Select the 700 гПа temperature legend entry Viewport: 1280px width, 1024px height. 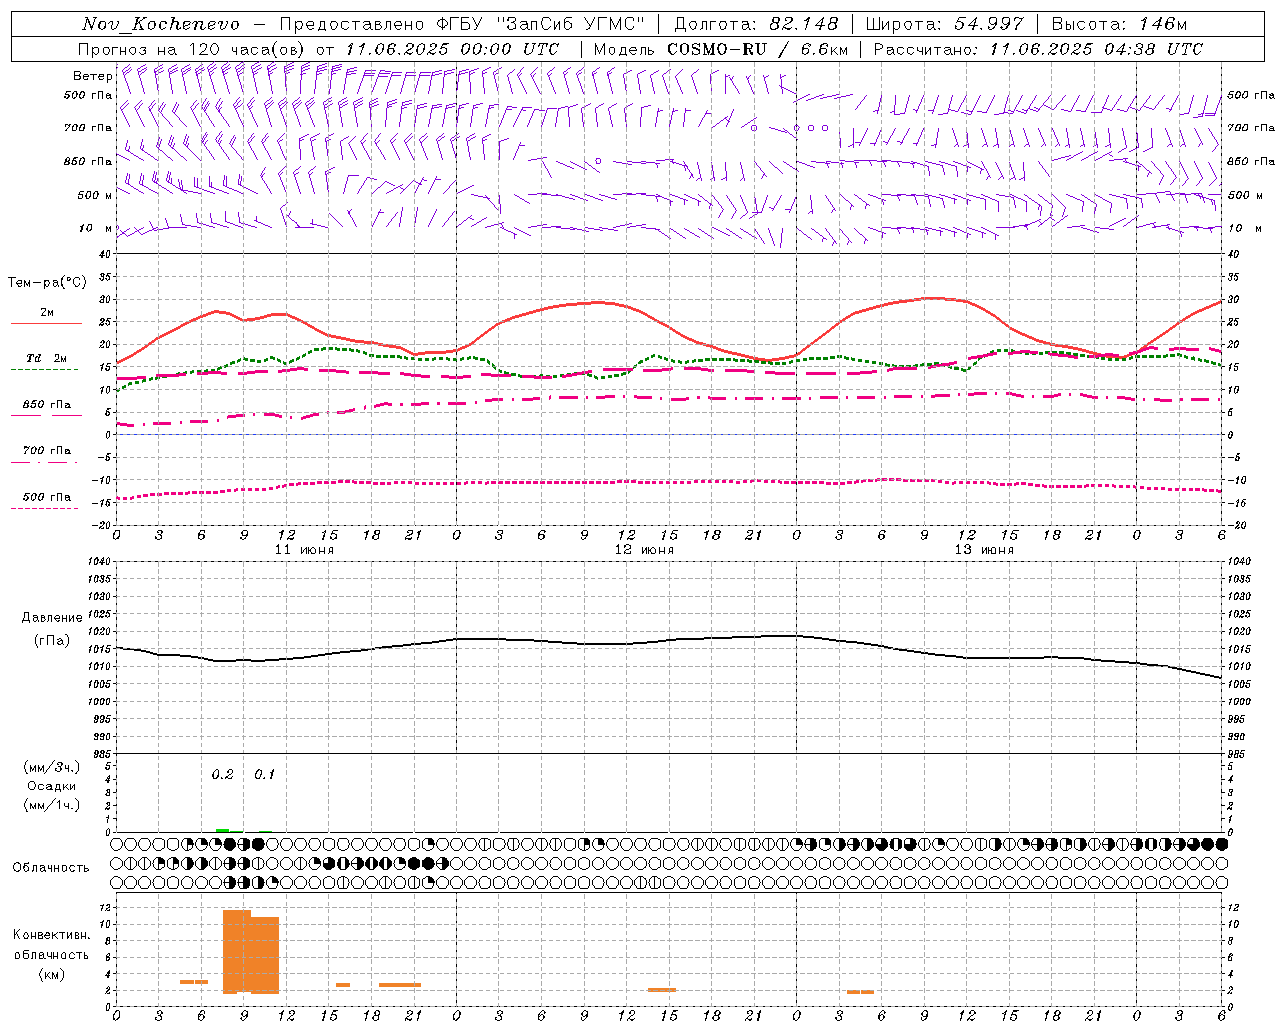46,455
